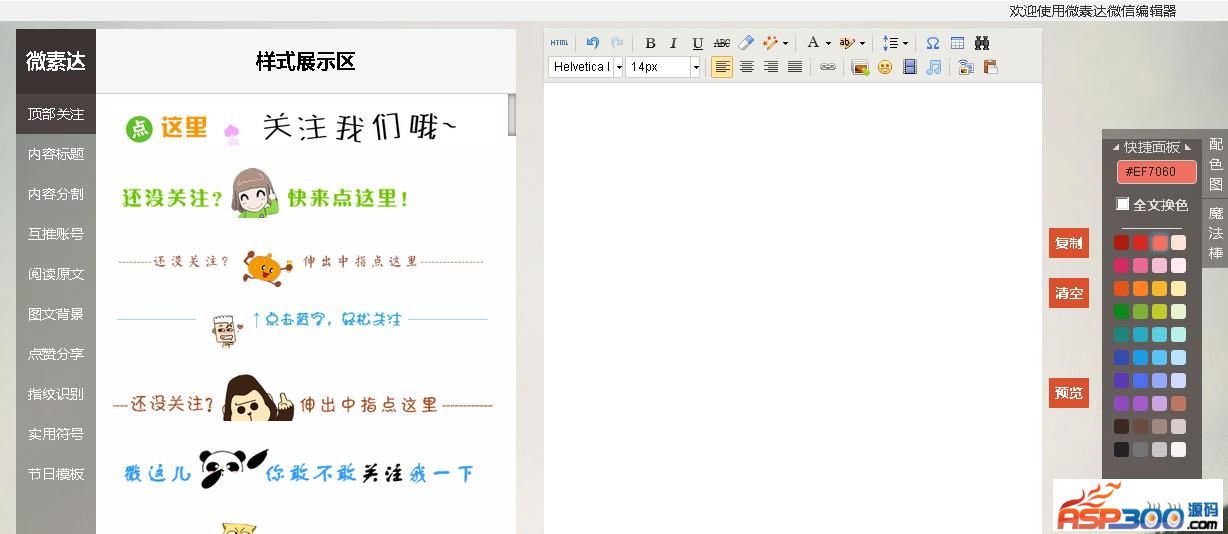Redo the last undone edit
Screen dimensions: 1228x534
[x=617, y=43]
